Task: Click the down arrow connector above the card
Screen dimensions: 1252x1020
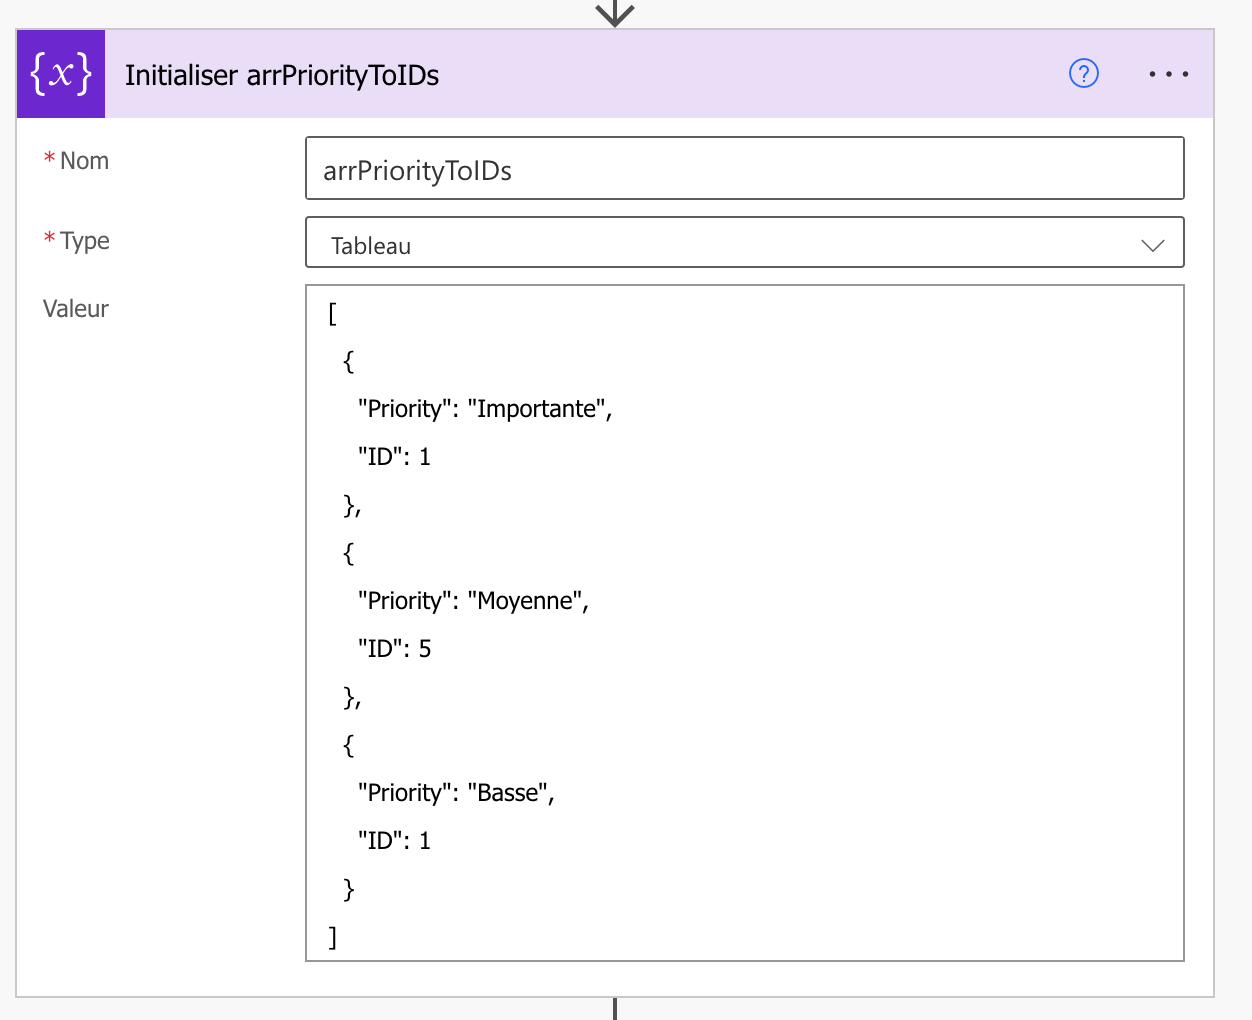Action: 615,13
